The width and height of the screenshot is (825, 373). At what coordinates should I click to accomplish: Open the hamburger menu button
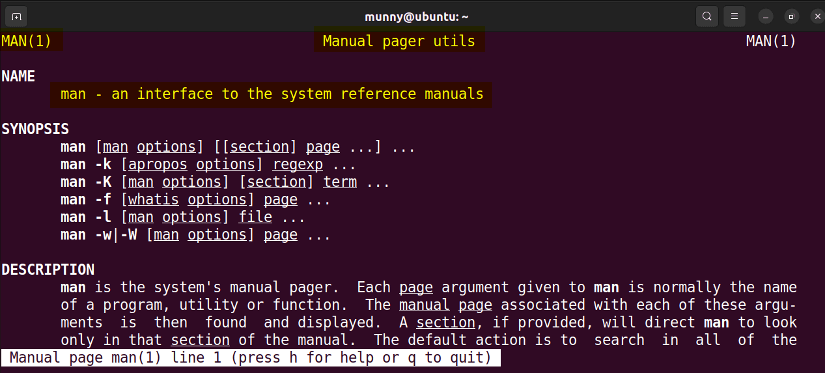(735, 17)
